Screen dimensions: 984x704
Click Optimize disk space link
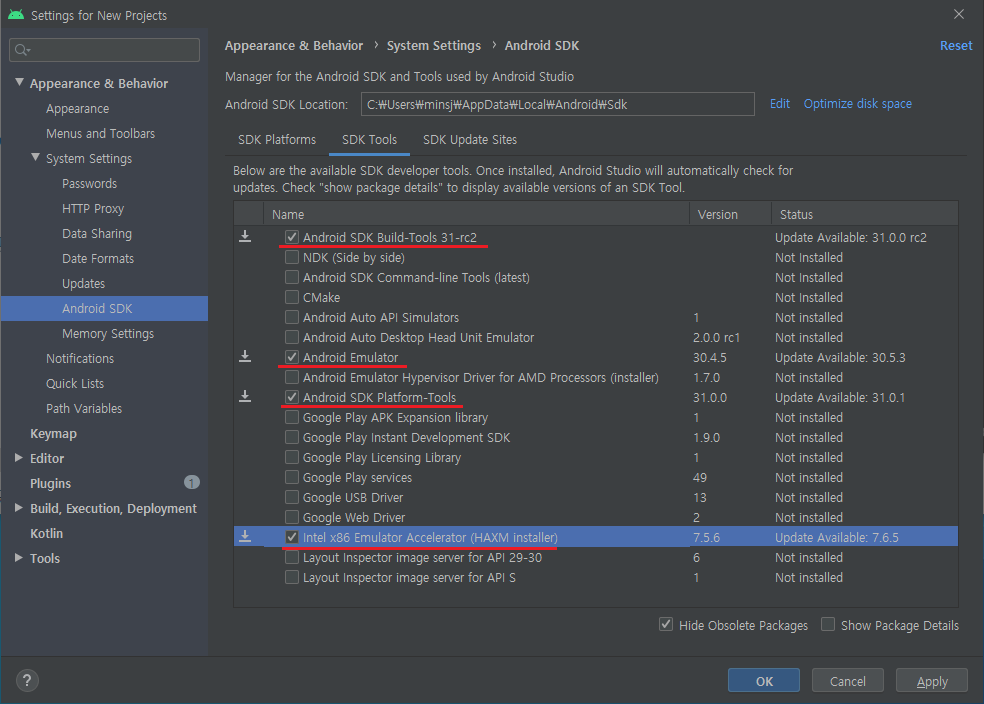tap(857, 104)
